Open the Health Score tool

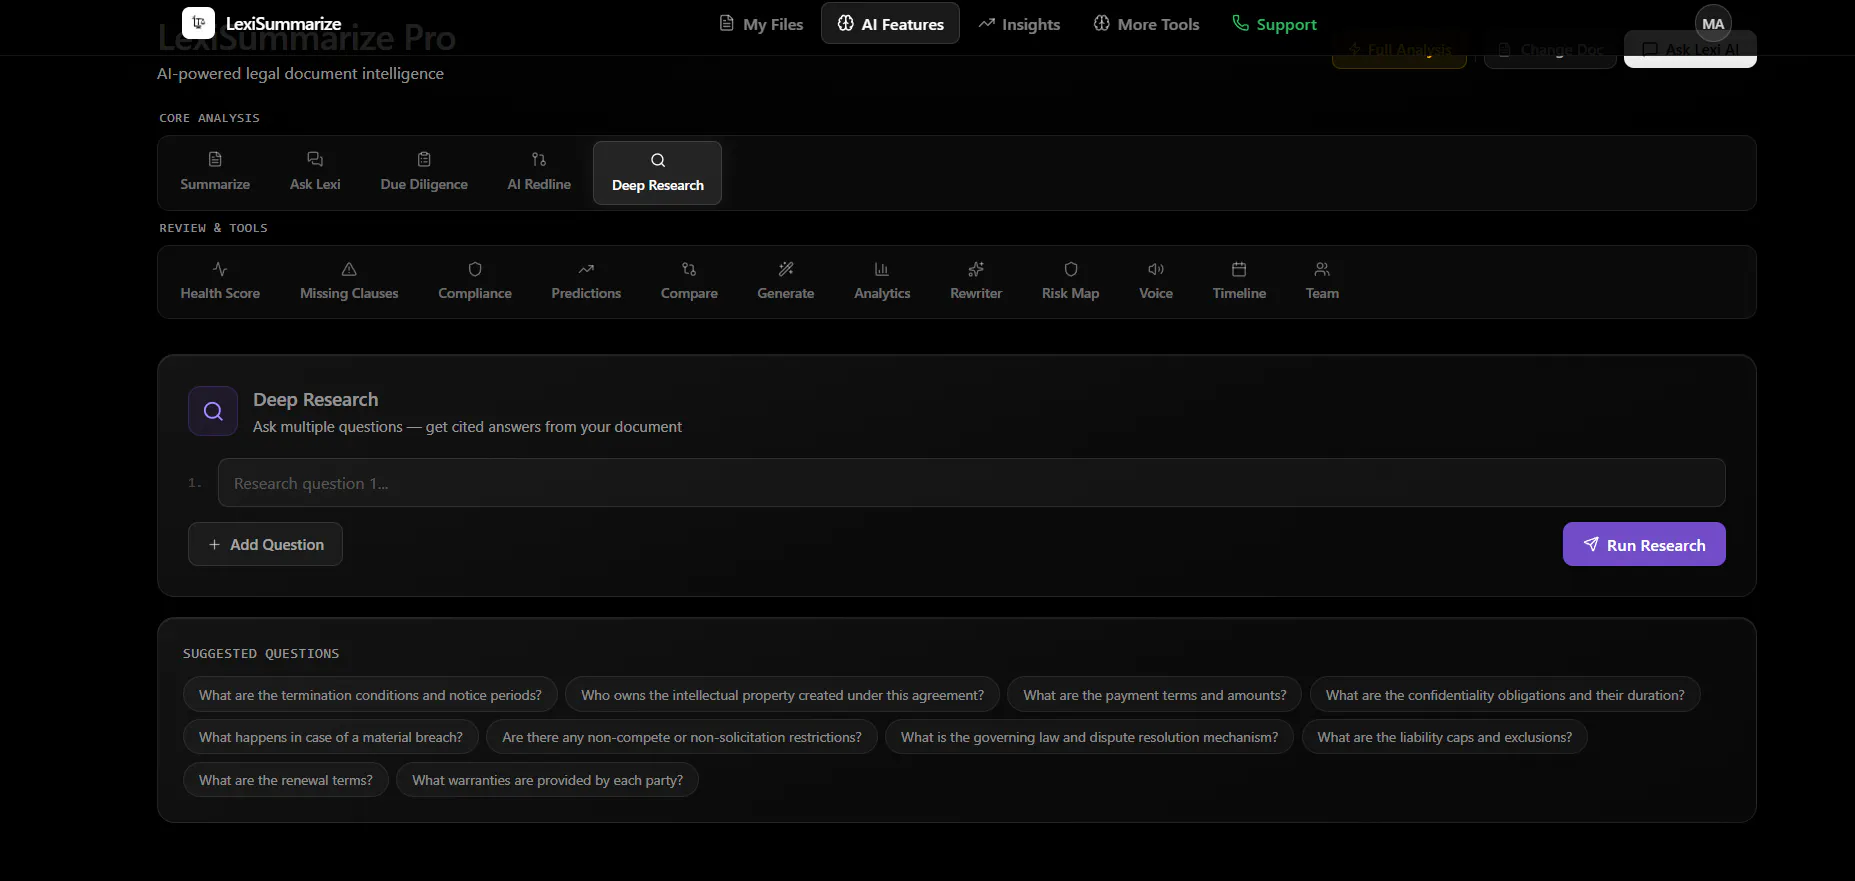[220, 281]
